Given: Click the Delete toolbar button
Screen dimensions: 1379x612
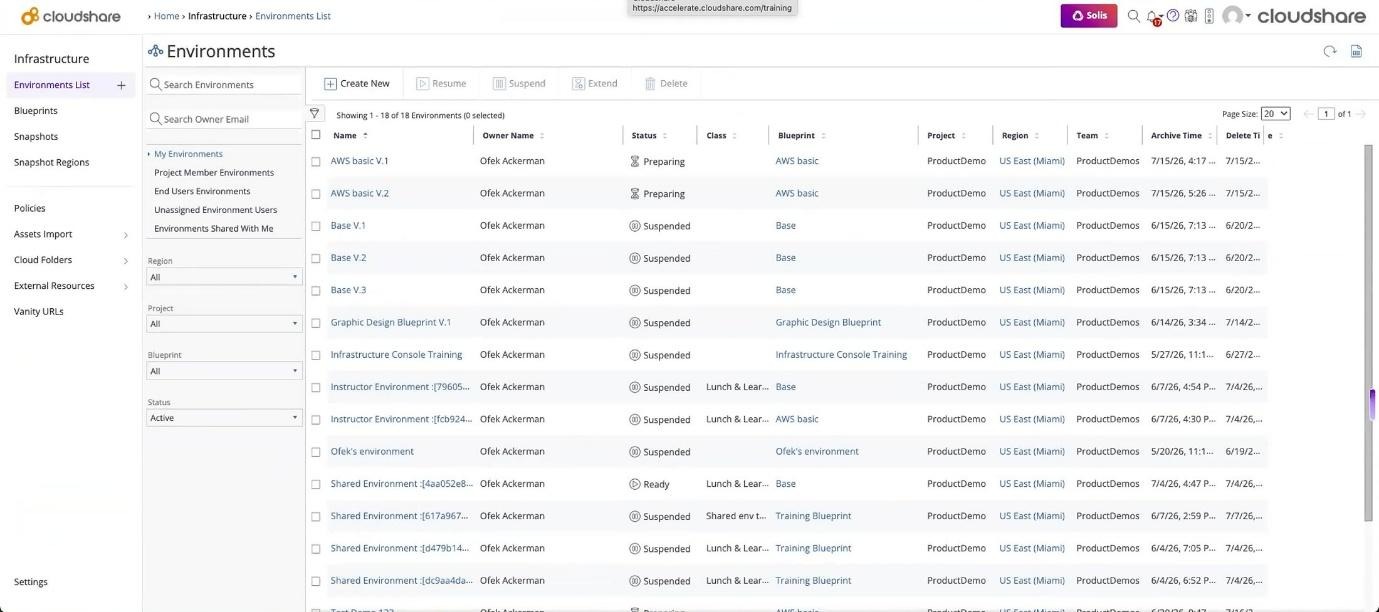Looking at the screenshot, I should point(666,84).
